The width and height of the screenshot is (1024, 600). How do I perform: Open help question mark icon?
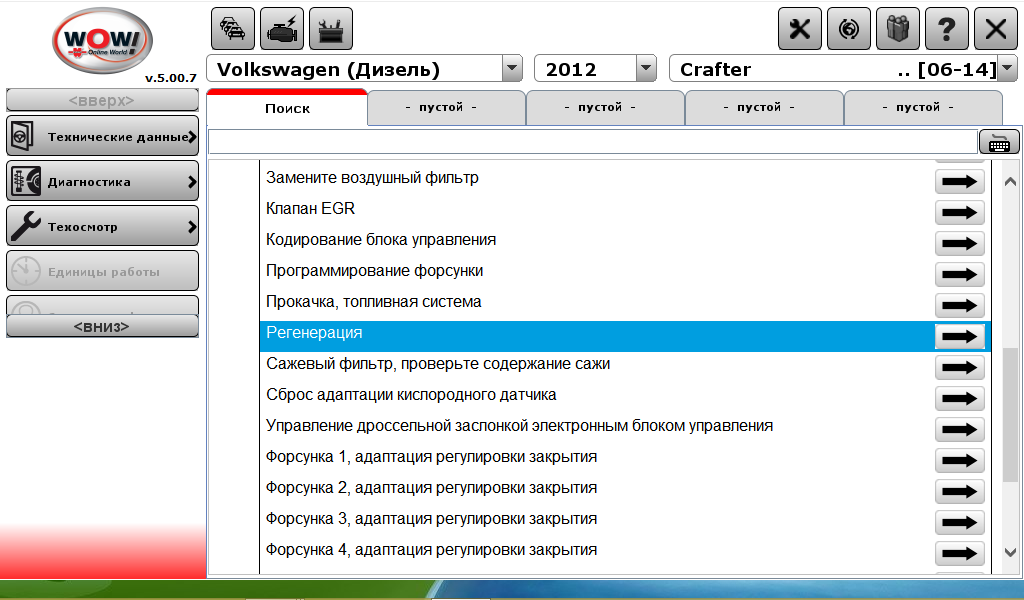[x=947, y=29]
